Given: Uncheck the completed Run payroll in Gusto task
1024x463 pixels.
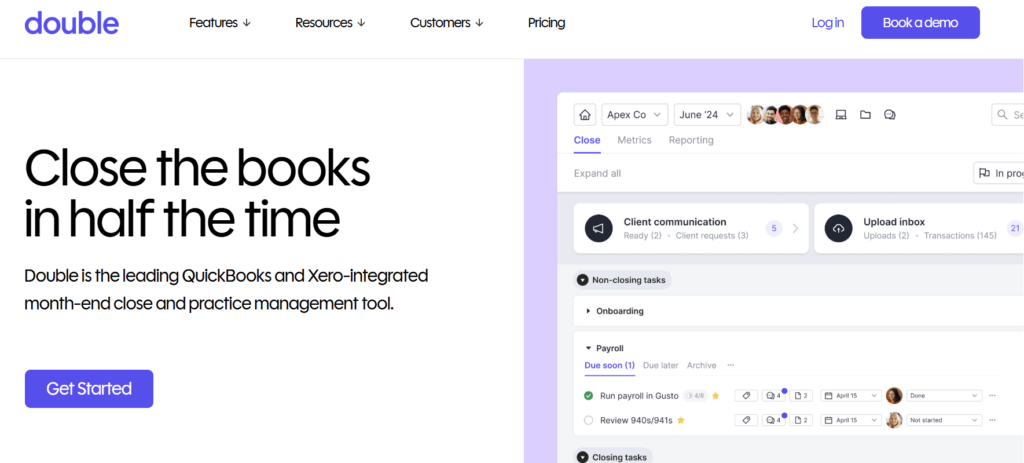Looking at the screenshot, I should coord(589,395).
